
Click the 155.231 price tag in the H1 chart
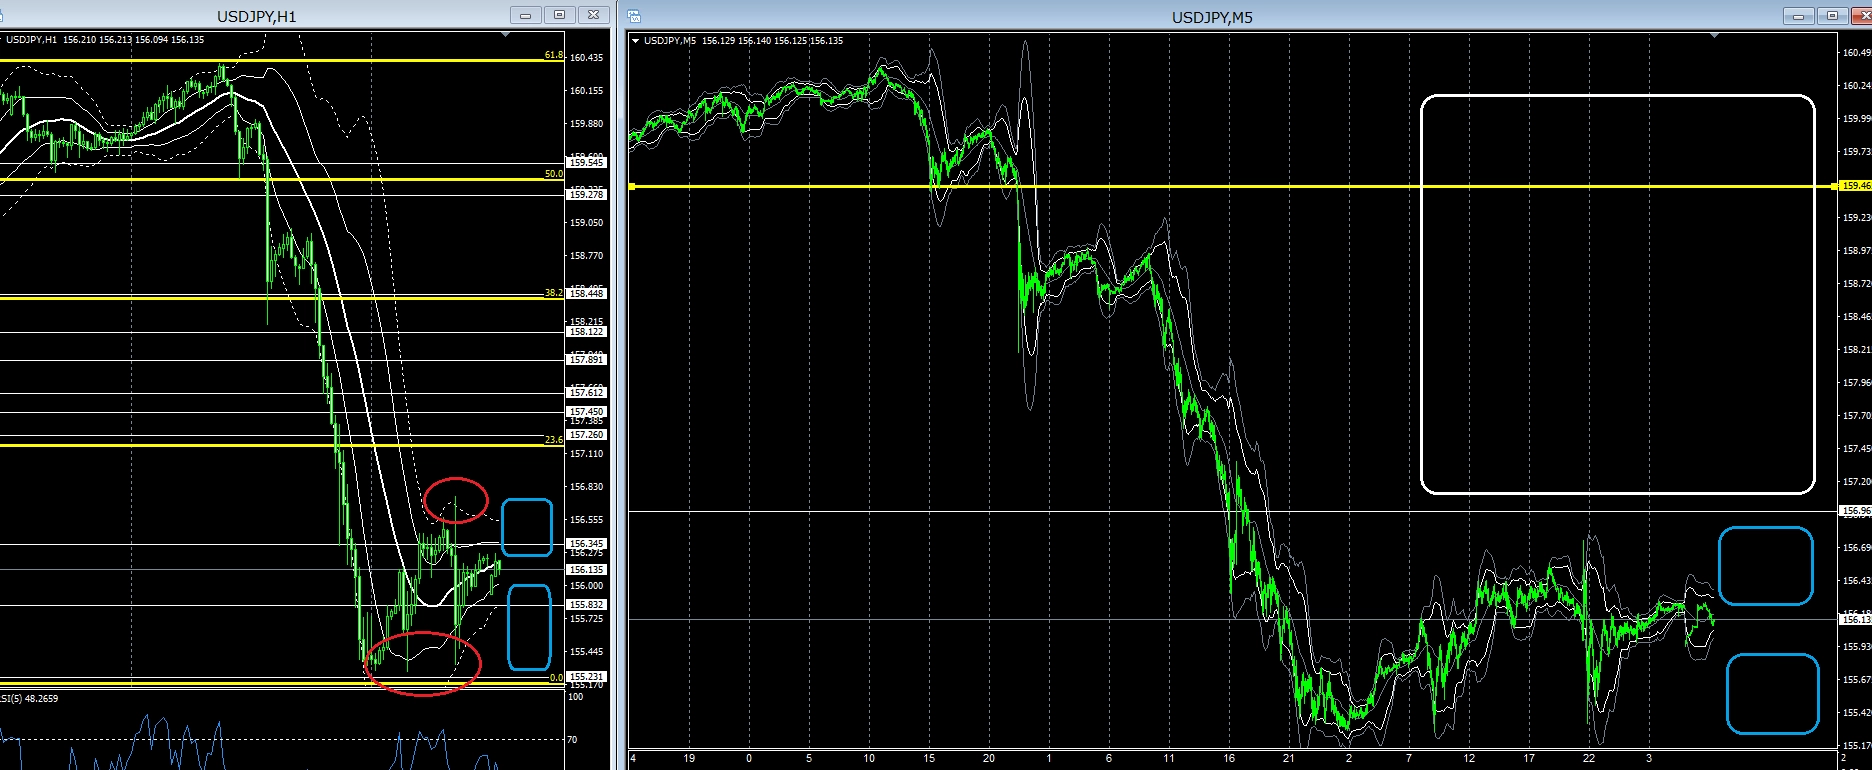(x=587, y=677)
